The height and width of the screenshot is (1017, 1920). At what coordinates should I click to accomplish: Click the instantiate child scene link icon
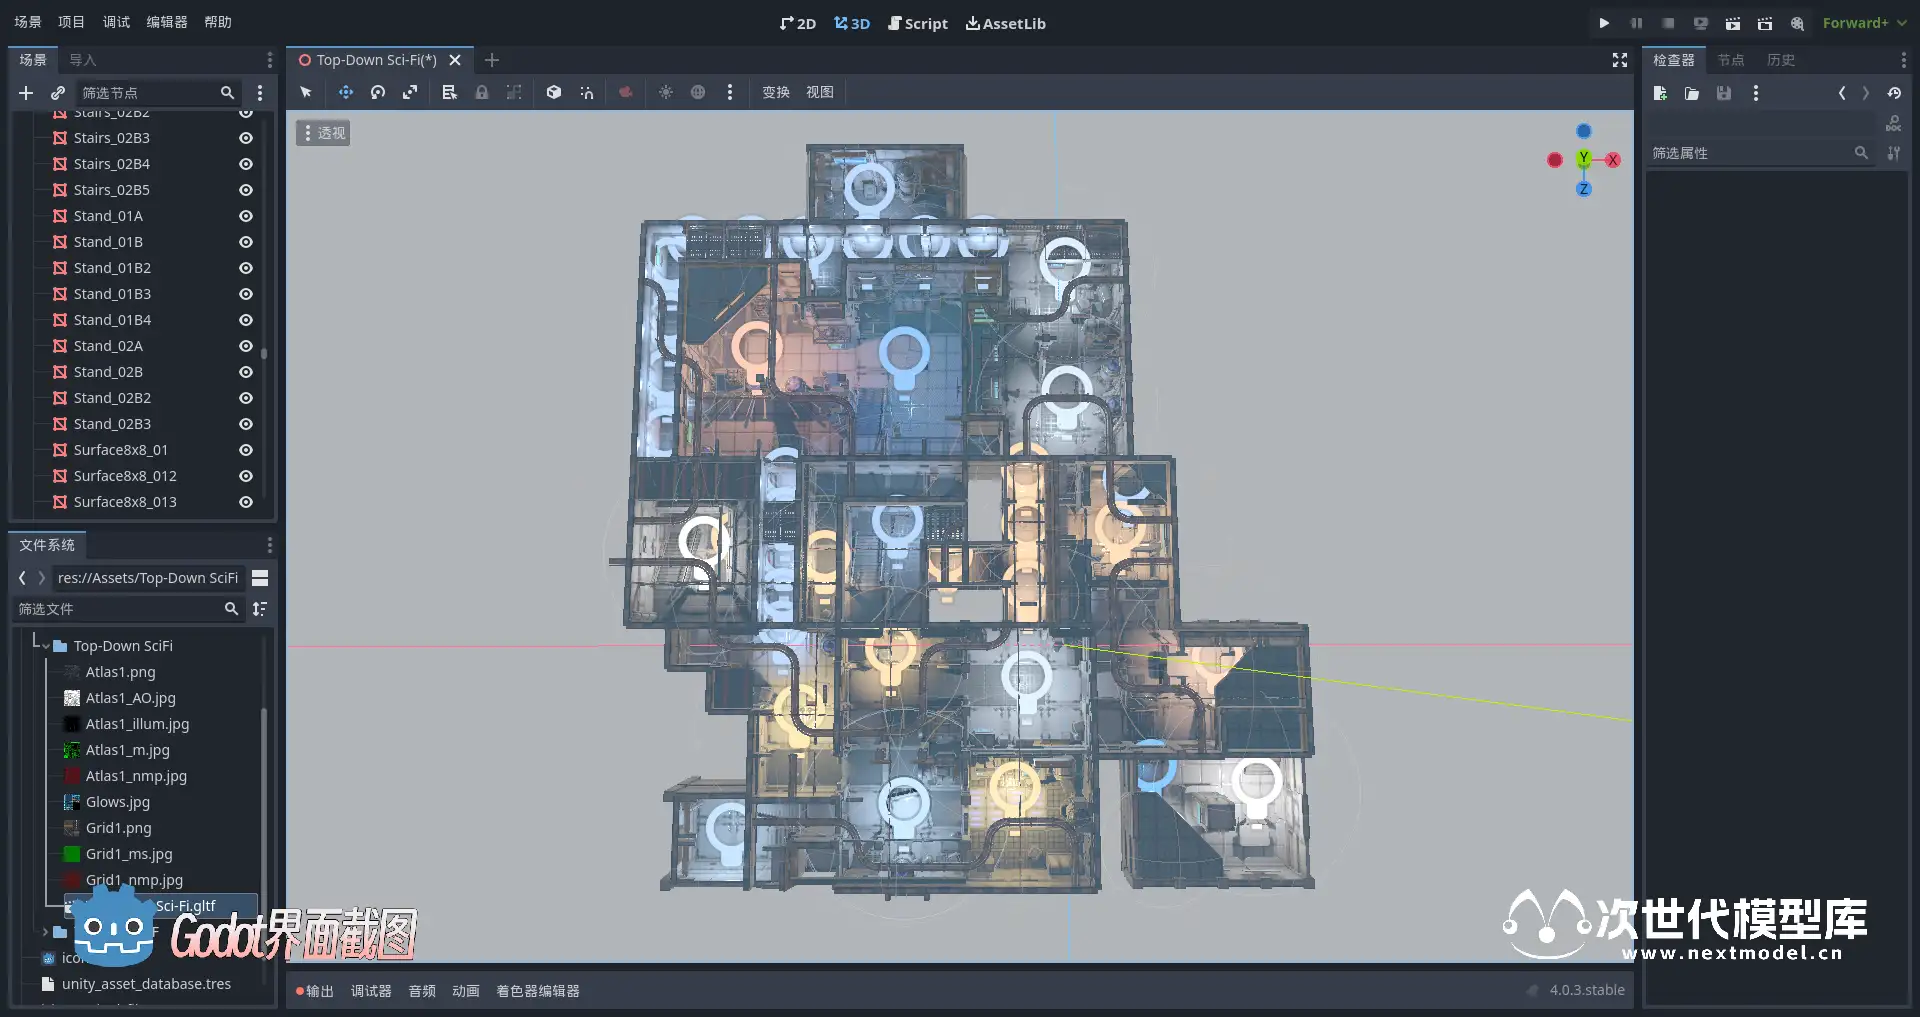[58, 93]
